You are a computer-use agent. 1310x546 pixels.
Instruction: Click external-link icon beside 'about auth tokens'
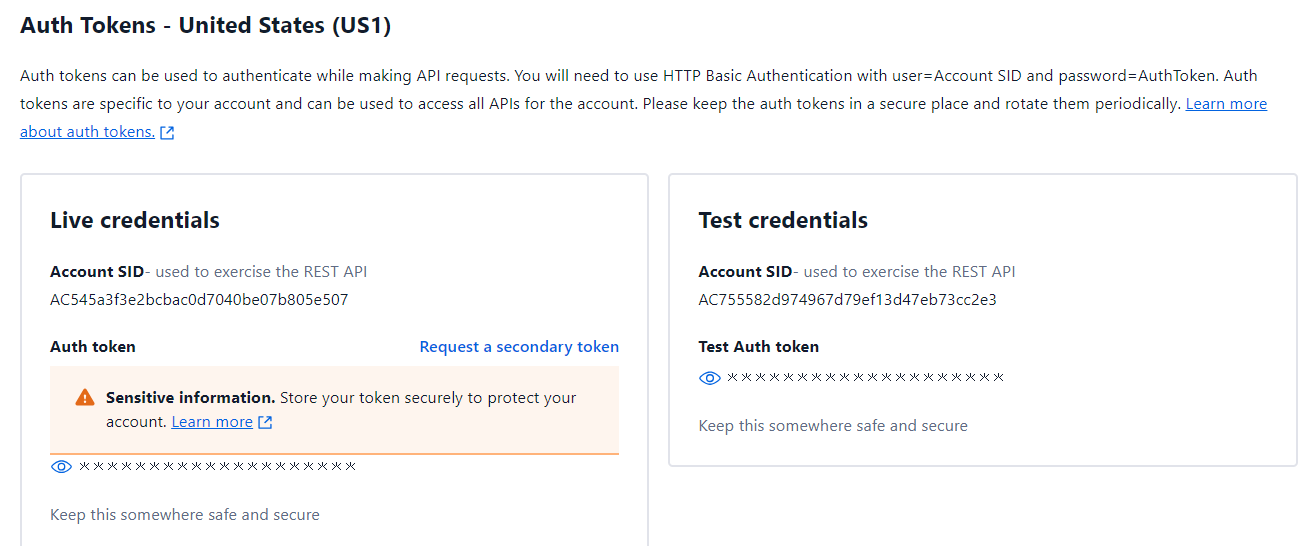click(167, 132)
